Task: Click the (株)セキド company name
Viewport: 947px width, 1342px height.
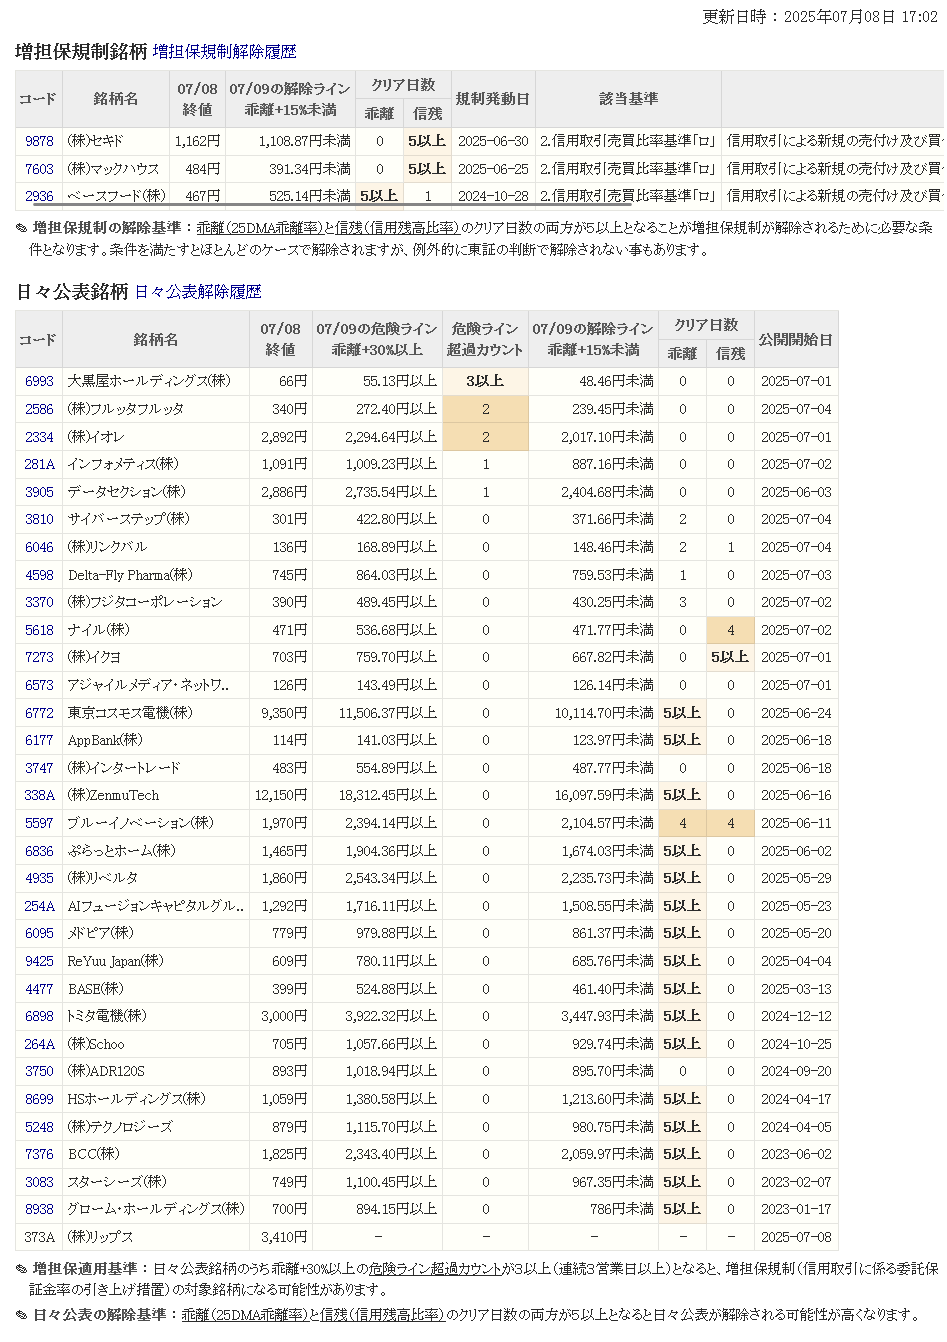Action: click(x=96, y=141)
